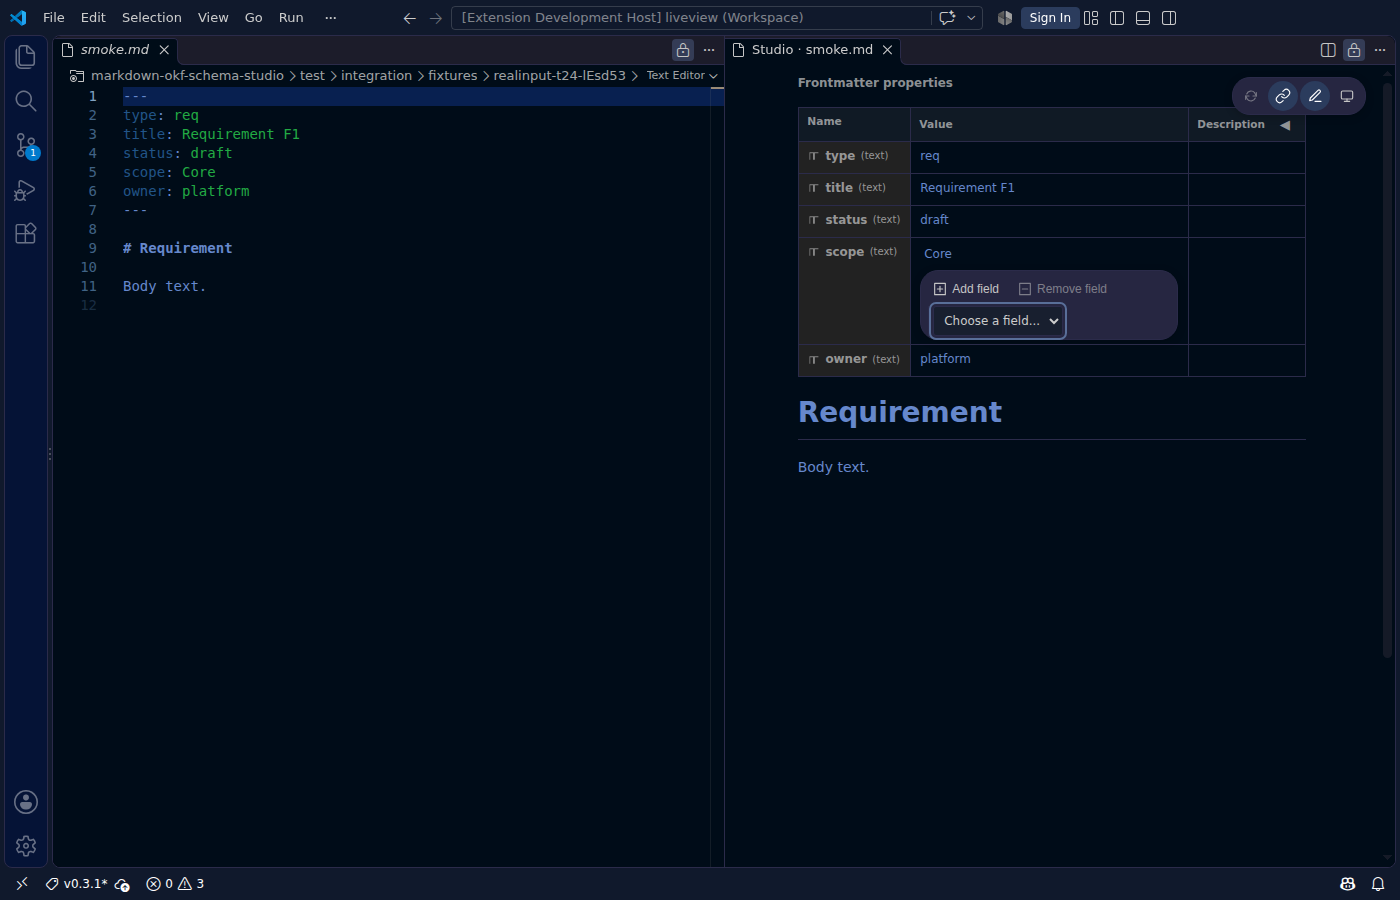Open the Manage gear icon
1400x900 pixels.
tap(26, 846)
